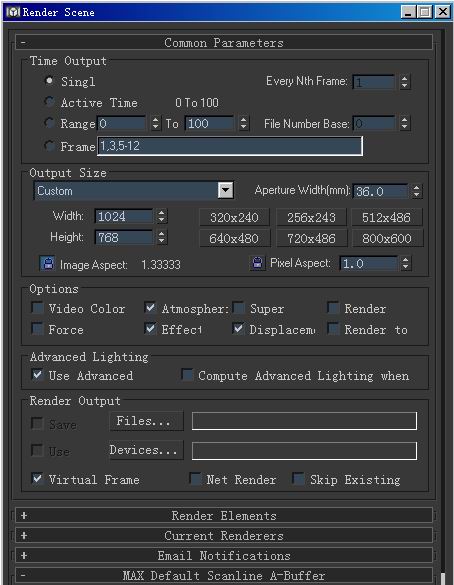Viewport: 454px width, 585px height.
Task: Expand the Email Notifications rollout
Action: pyautogui.click(x=224, y=556)
